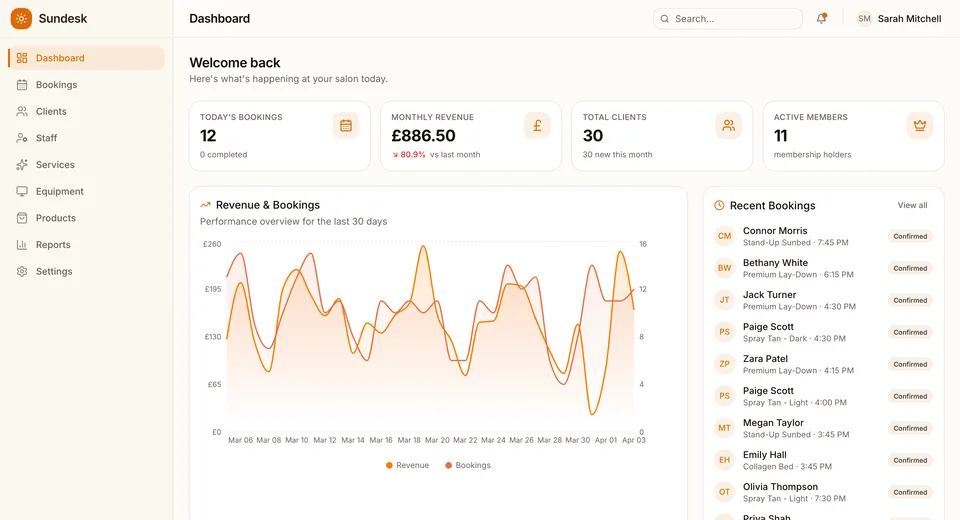The width and height of the screenshot is (960, 520).
Task: Click the BW avatar for Bethany White
Action: [x=724, y=268]
